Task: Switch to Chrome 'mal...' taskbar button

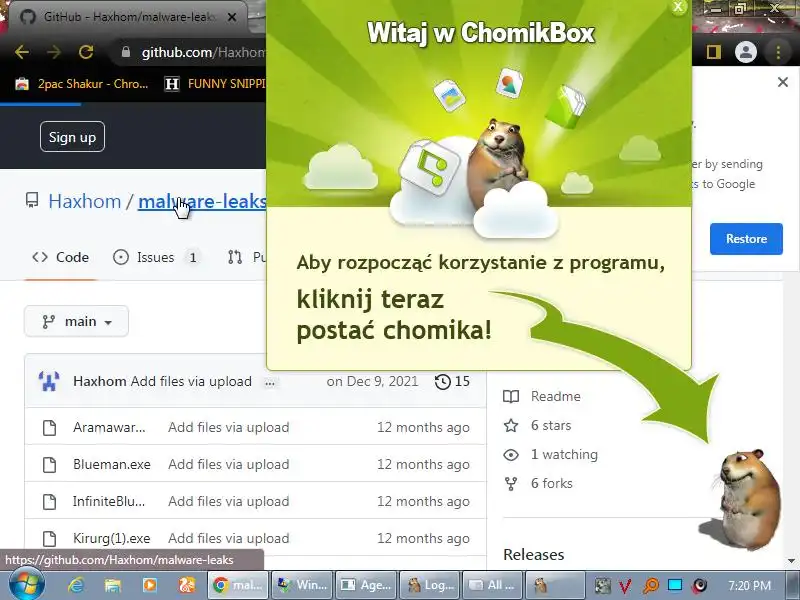Action: 238,585
